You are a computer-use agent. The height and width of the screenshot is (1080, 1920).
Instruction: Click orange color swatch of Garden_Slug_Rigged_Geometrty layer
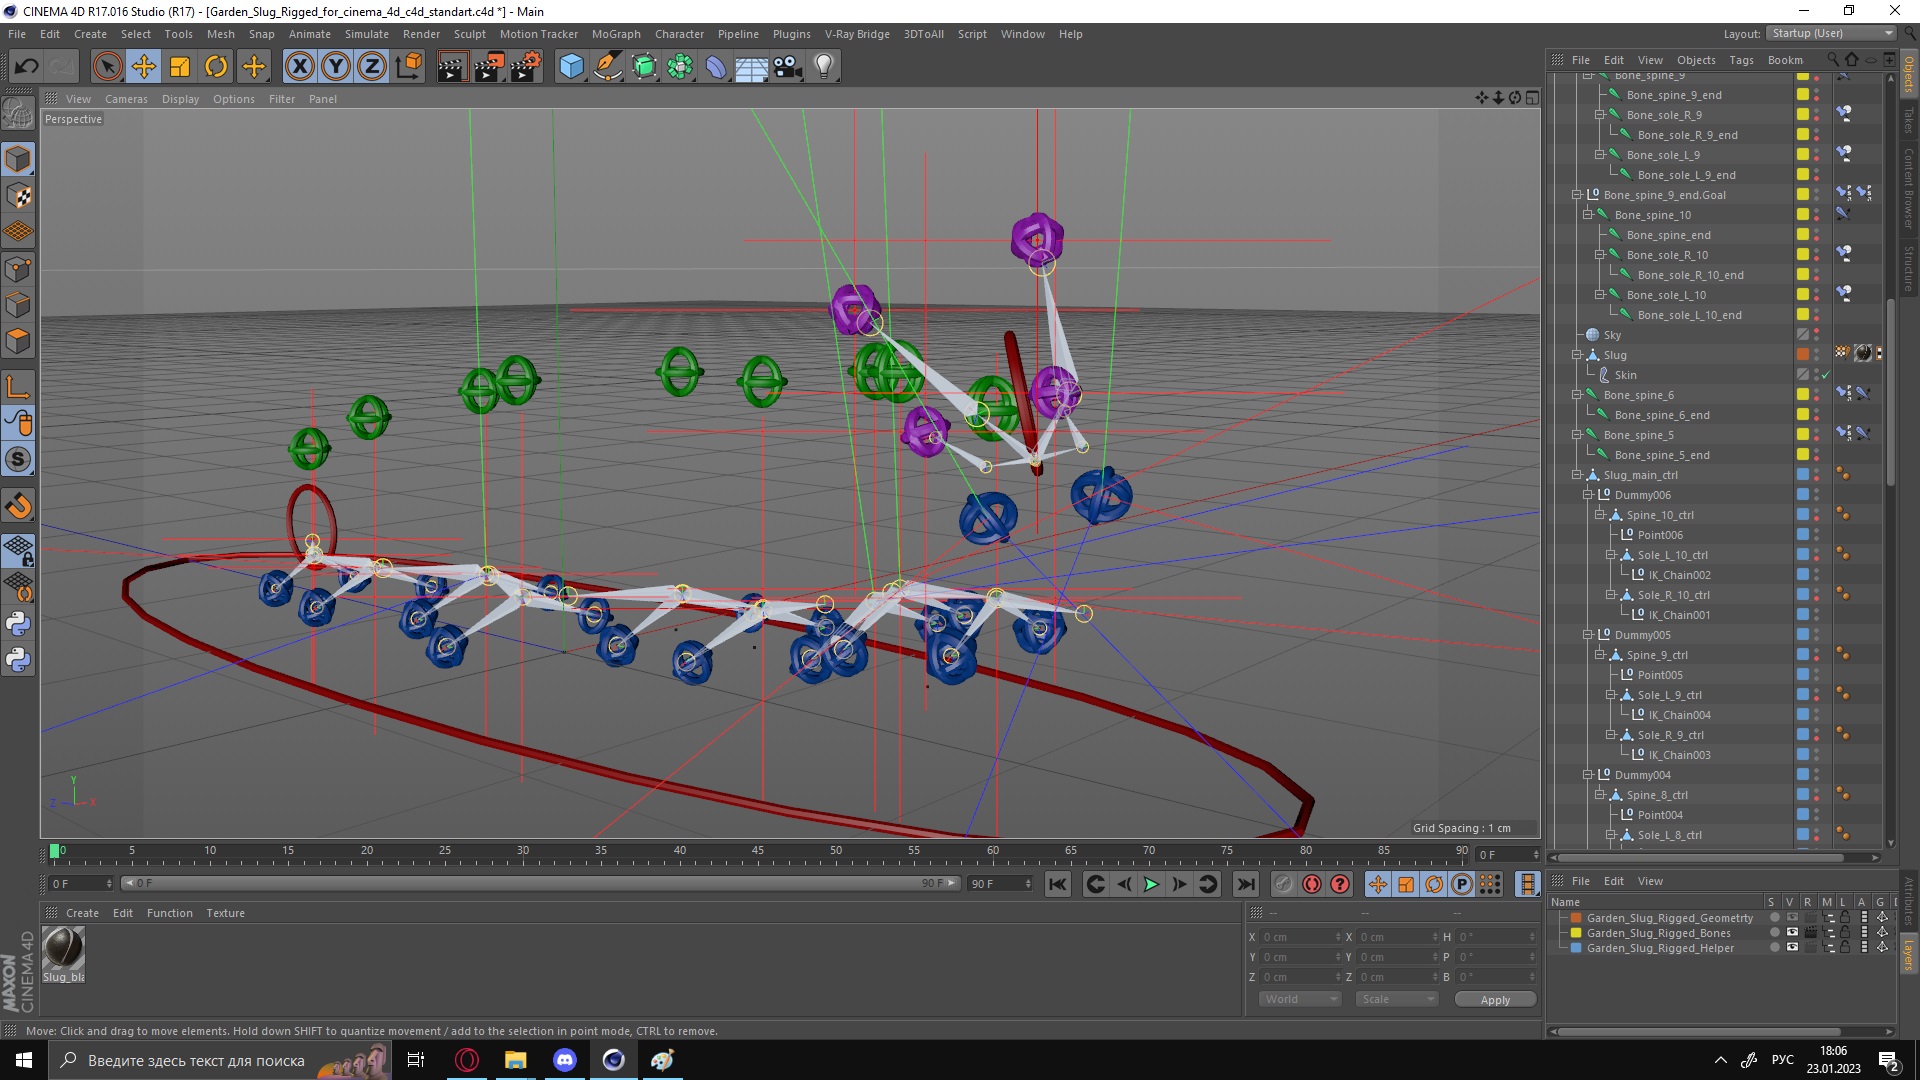(1576, 918)
